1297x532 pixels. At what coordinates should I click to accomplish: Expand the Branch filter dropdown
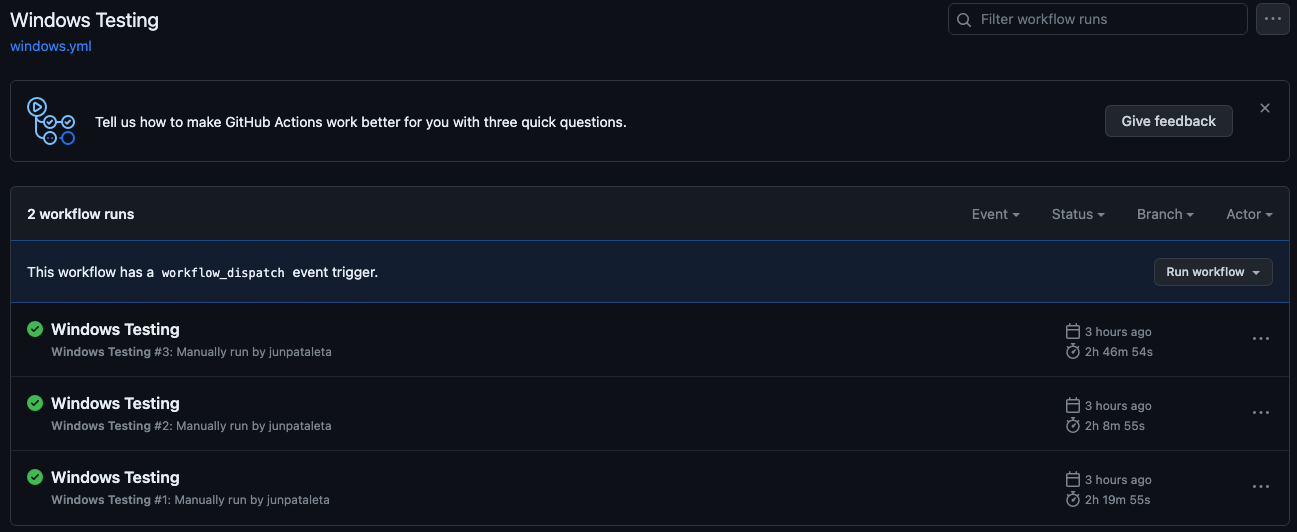click(x=1166, y=214)
